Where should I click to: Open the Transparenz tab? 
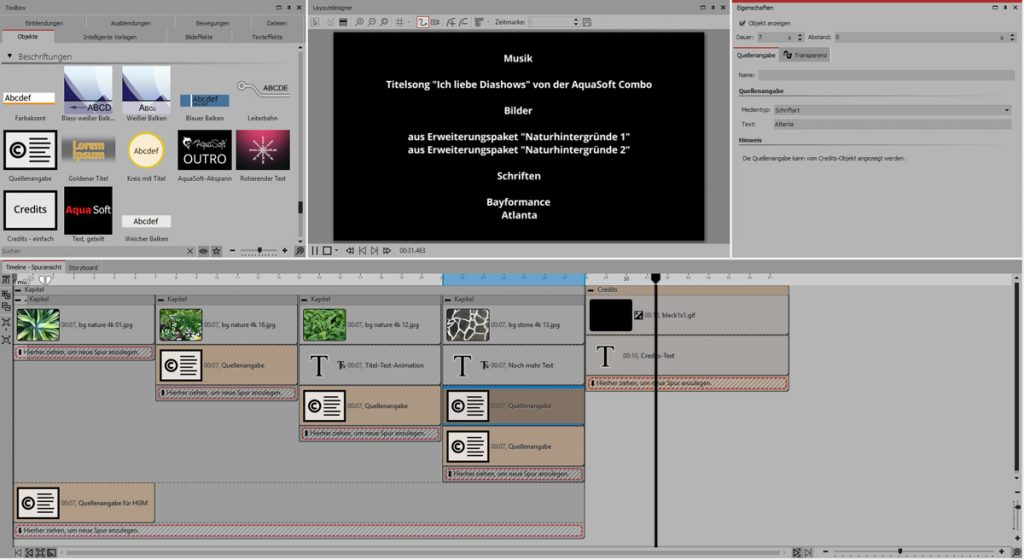click(805, 55)
